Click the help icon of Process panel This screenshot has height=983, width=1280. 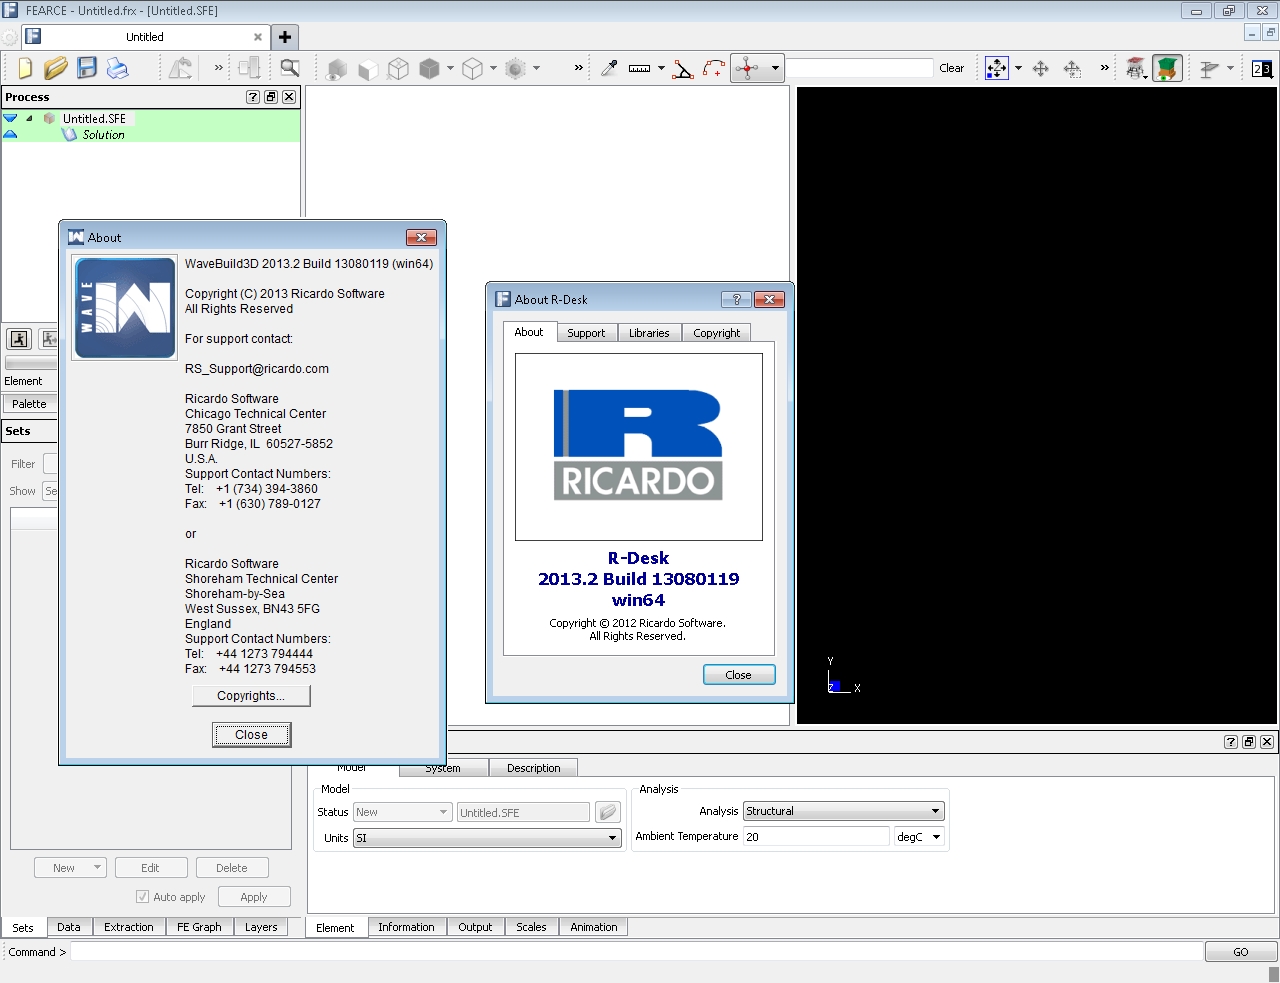point(253,97)
